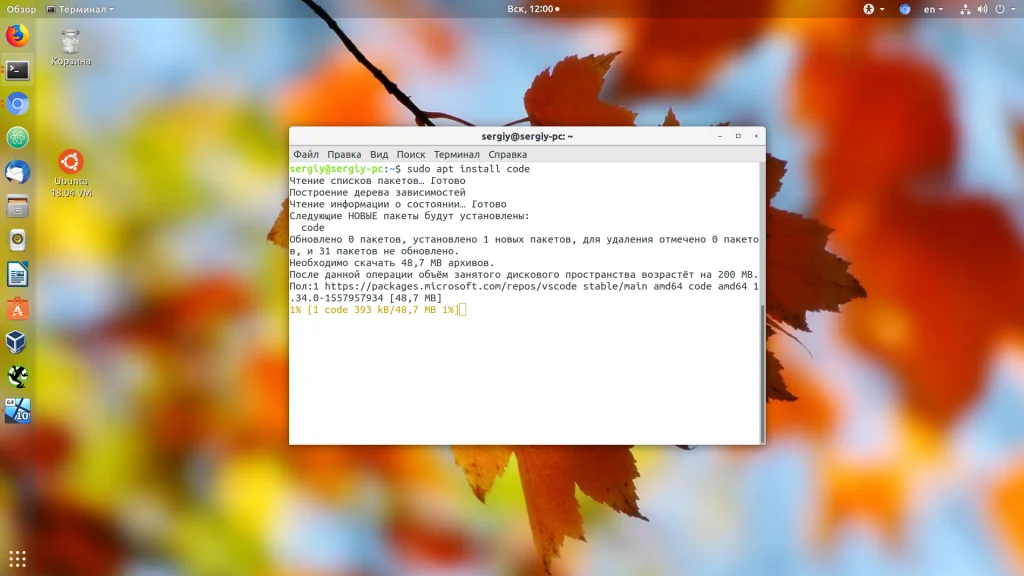Open the Корзина trash desktop icon
Screen dimensions: 1024x576
[x=70, y=45]
